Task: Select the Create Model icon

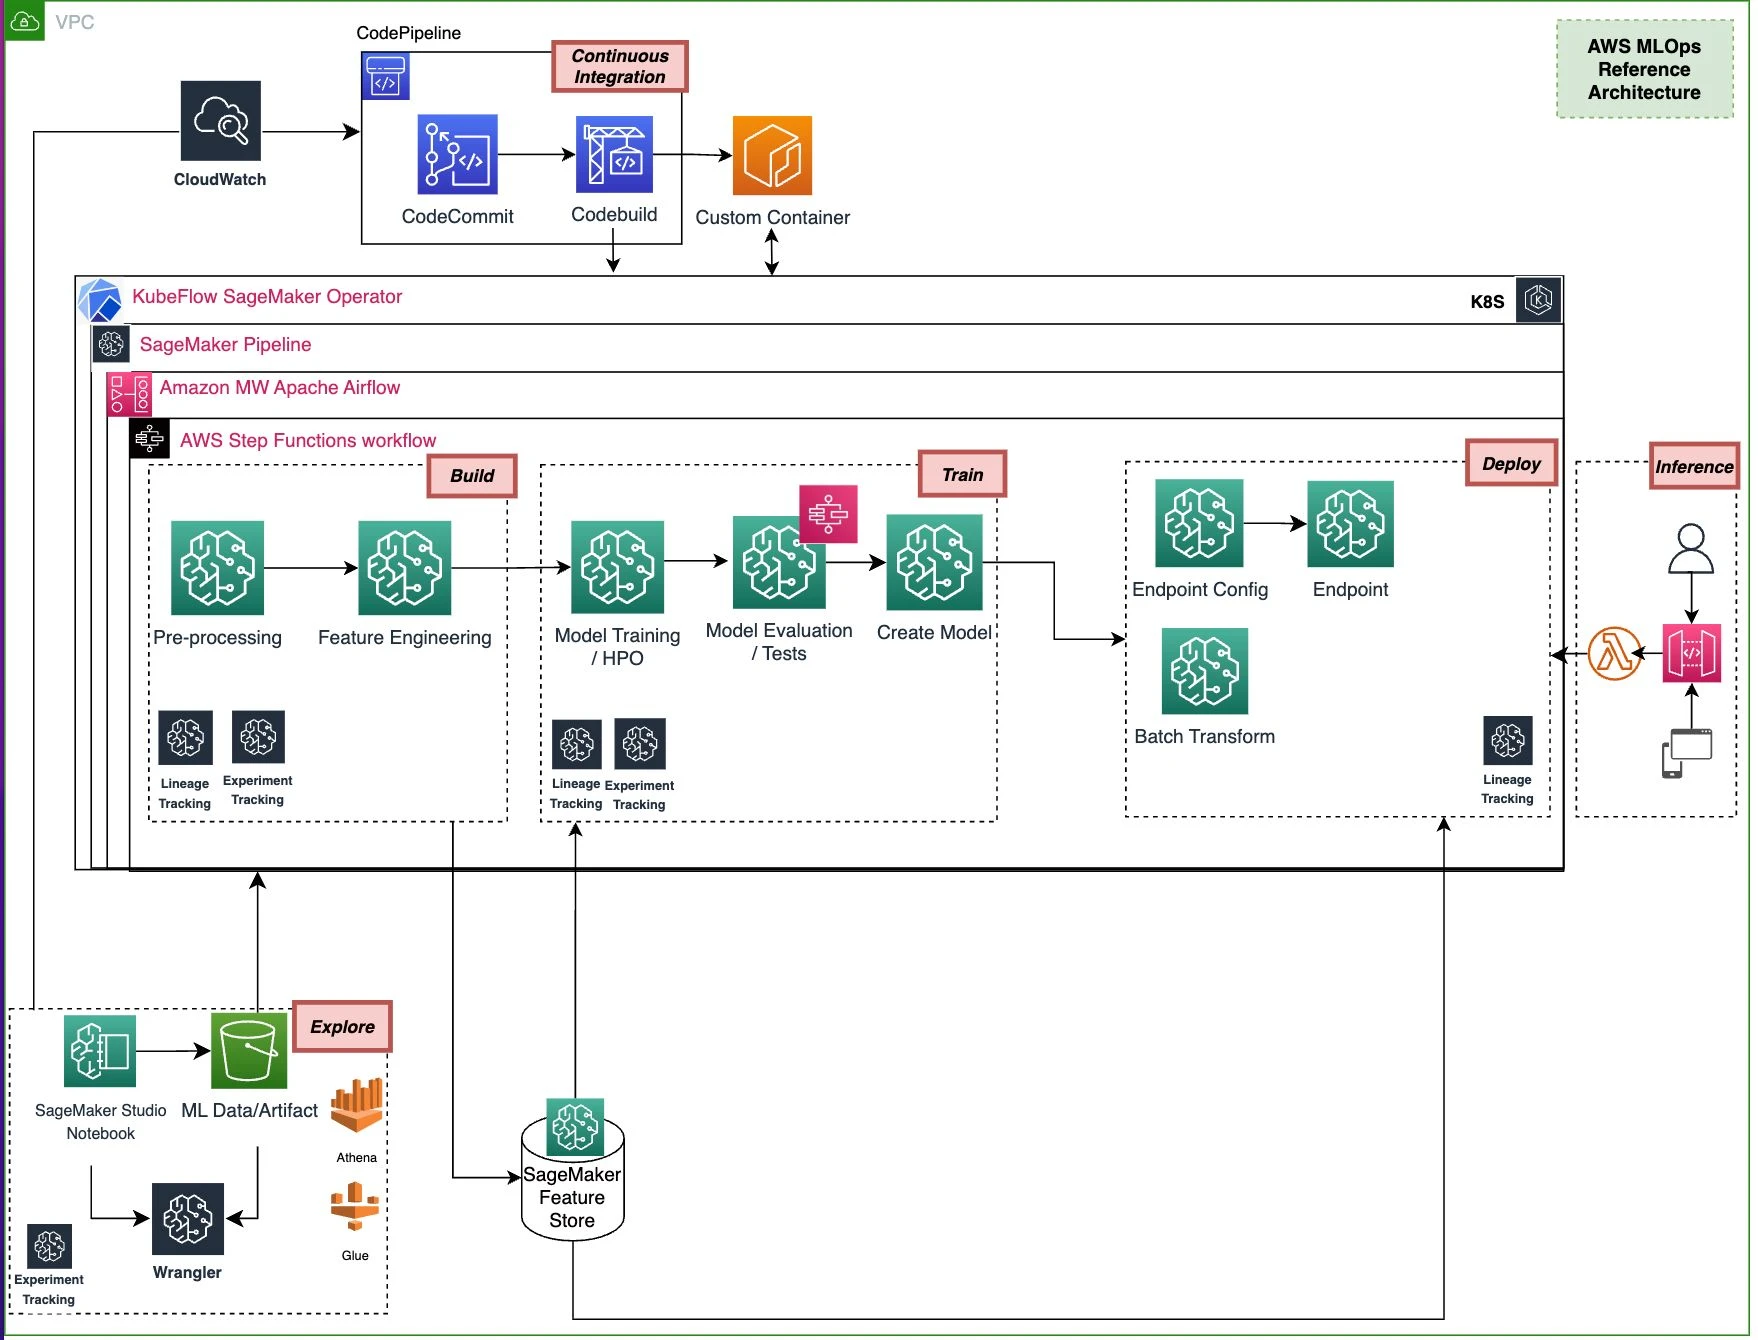Action: click(934, 562)
